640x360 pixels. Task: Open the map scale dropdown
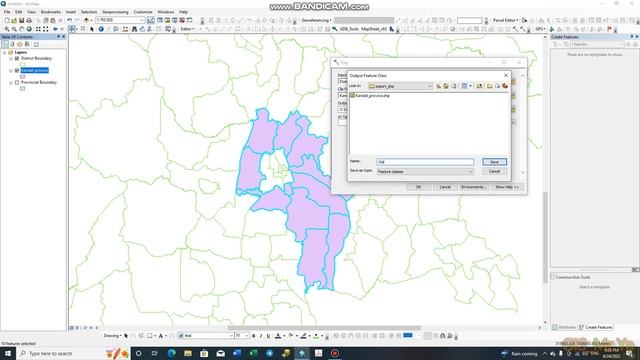pyautogui.click(x=142, y=20)
